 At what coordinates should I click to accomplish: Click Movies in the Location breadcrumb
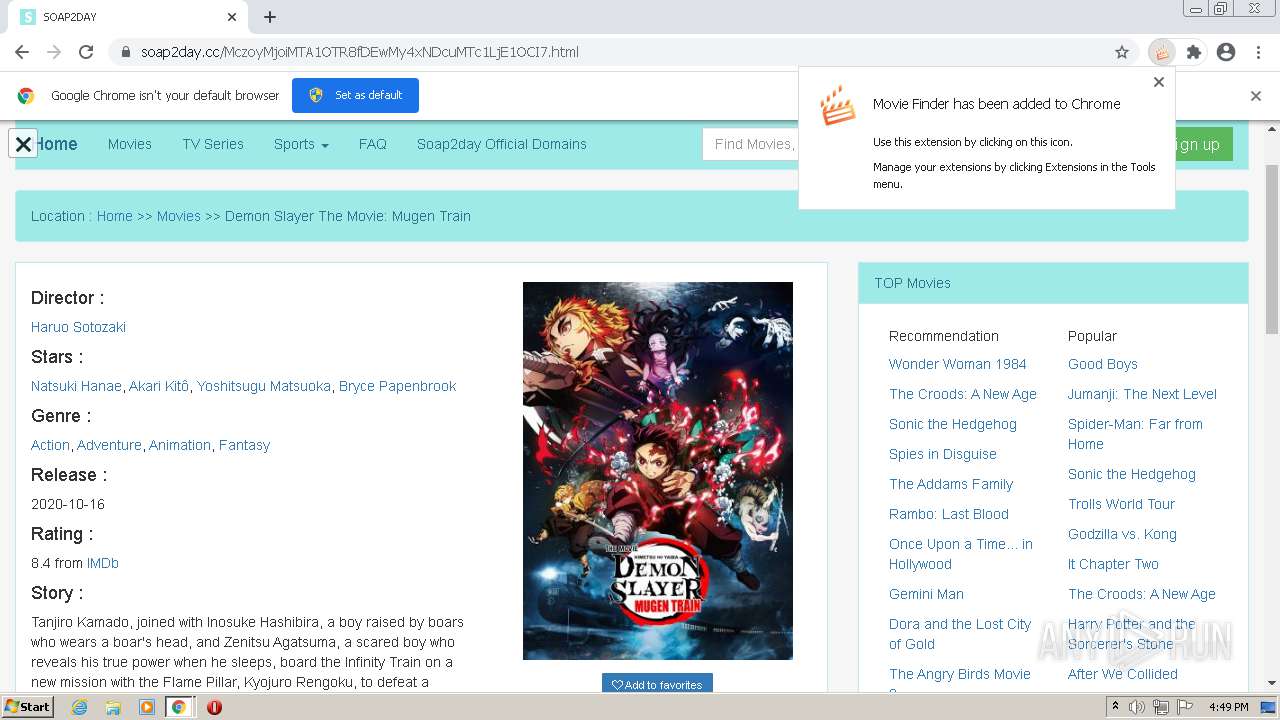(x=179, y=216)
